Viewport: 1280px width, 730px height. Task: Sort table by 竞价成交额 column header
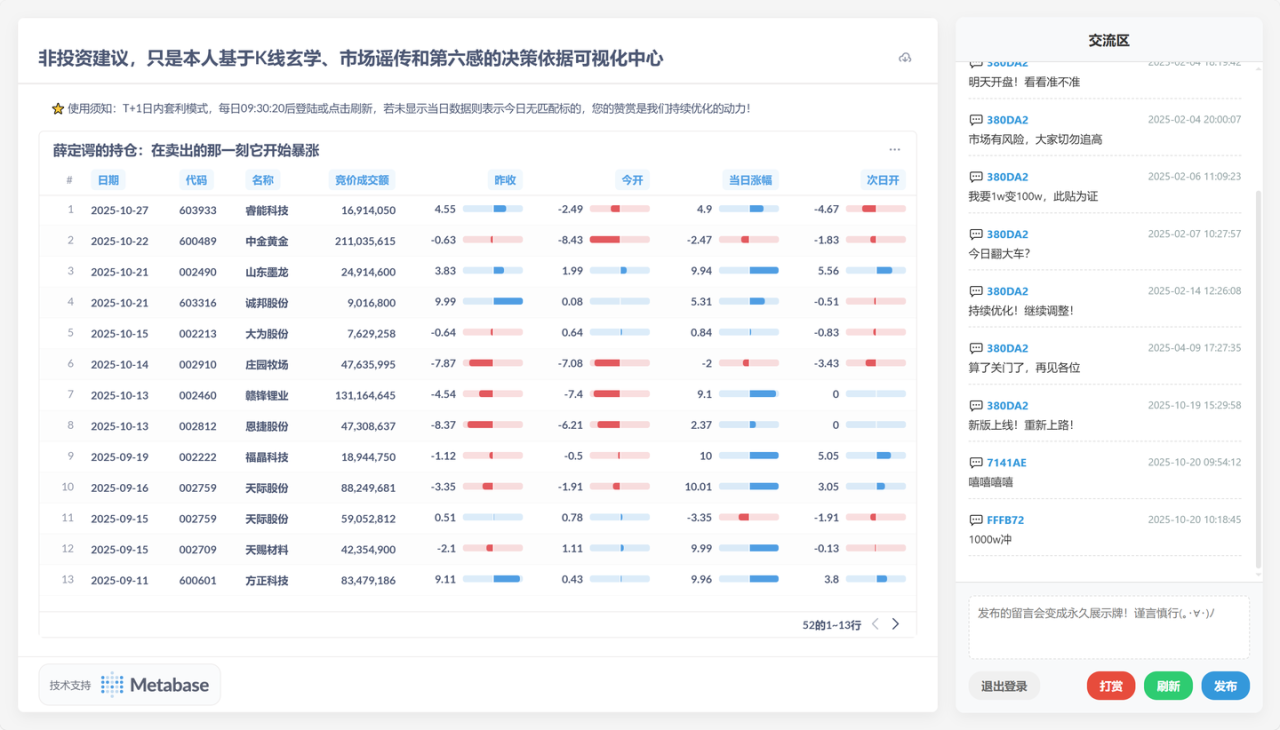[362, 180]
